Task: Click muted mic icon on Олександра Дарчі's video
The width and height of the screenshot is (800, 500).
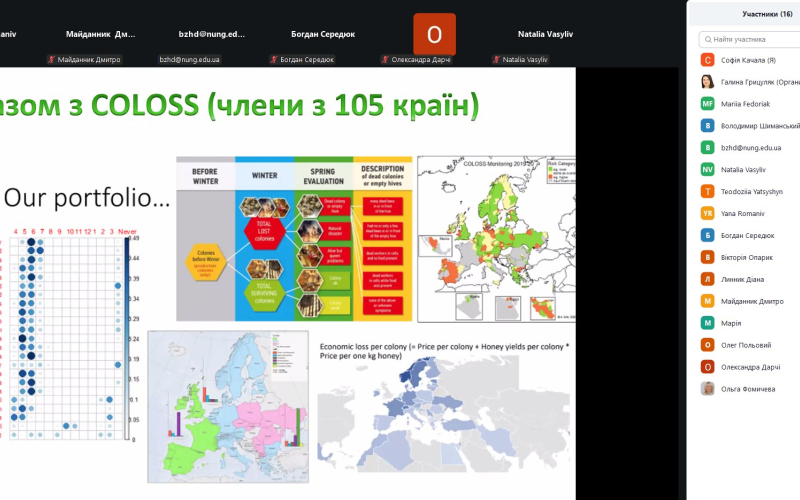Action: (x=385, y=60)
